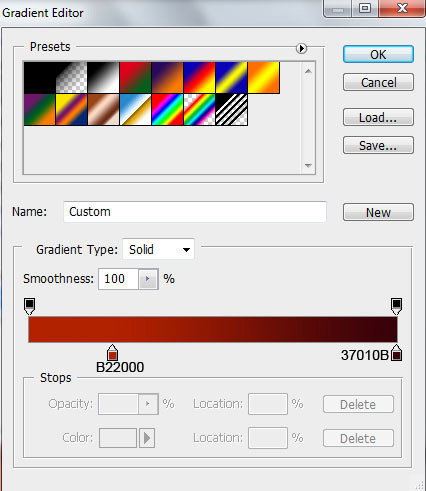Choose the foreground-to-transparent checkered preset
The width and height of the screenshot is (426, 491).
[x=71, y=77]
